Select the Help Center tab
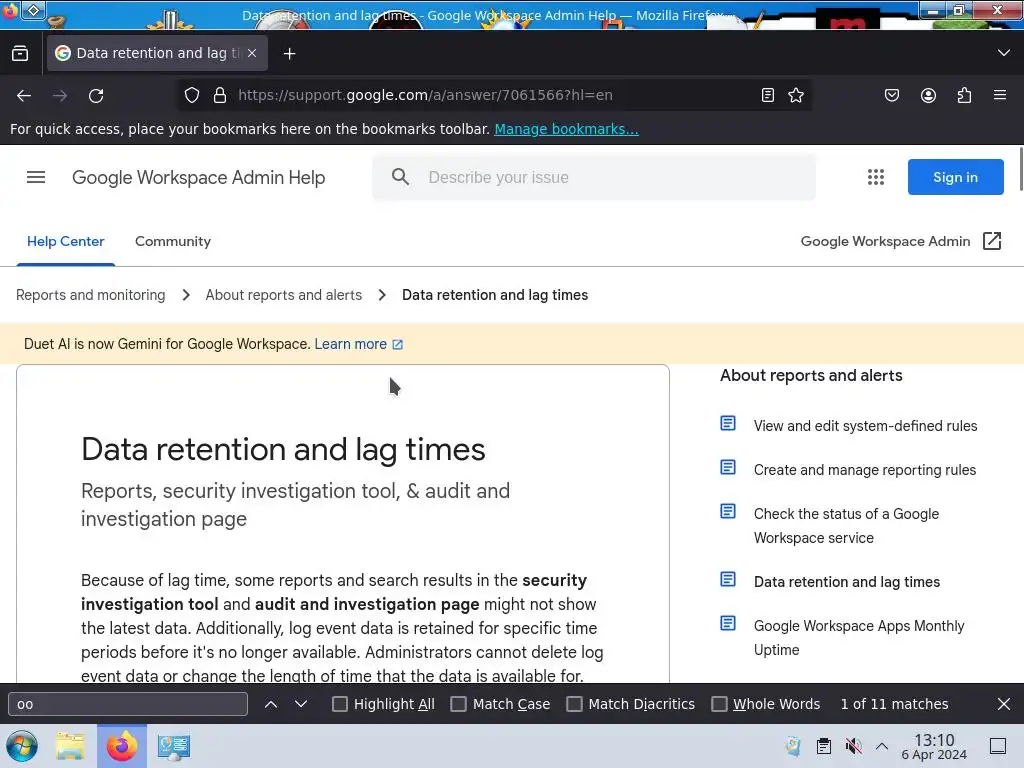The image size is (1024, 768). coord(65,242)
